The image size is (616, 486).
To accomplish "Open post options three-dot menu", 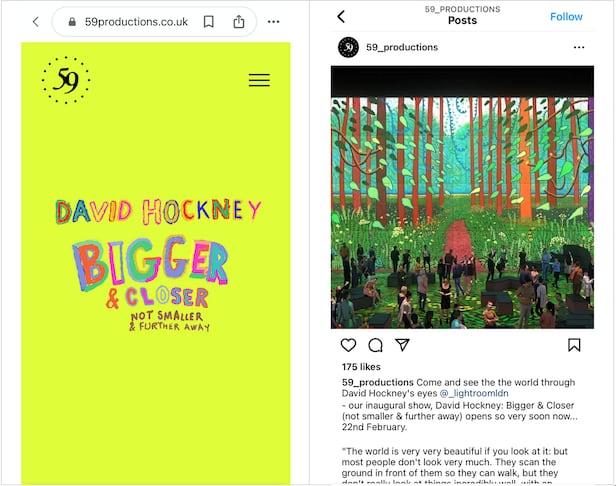I will point(578,47).
